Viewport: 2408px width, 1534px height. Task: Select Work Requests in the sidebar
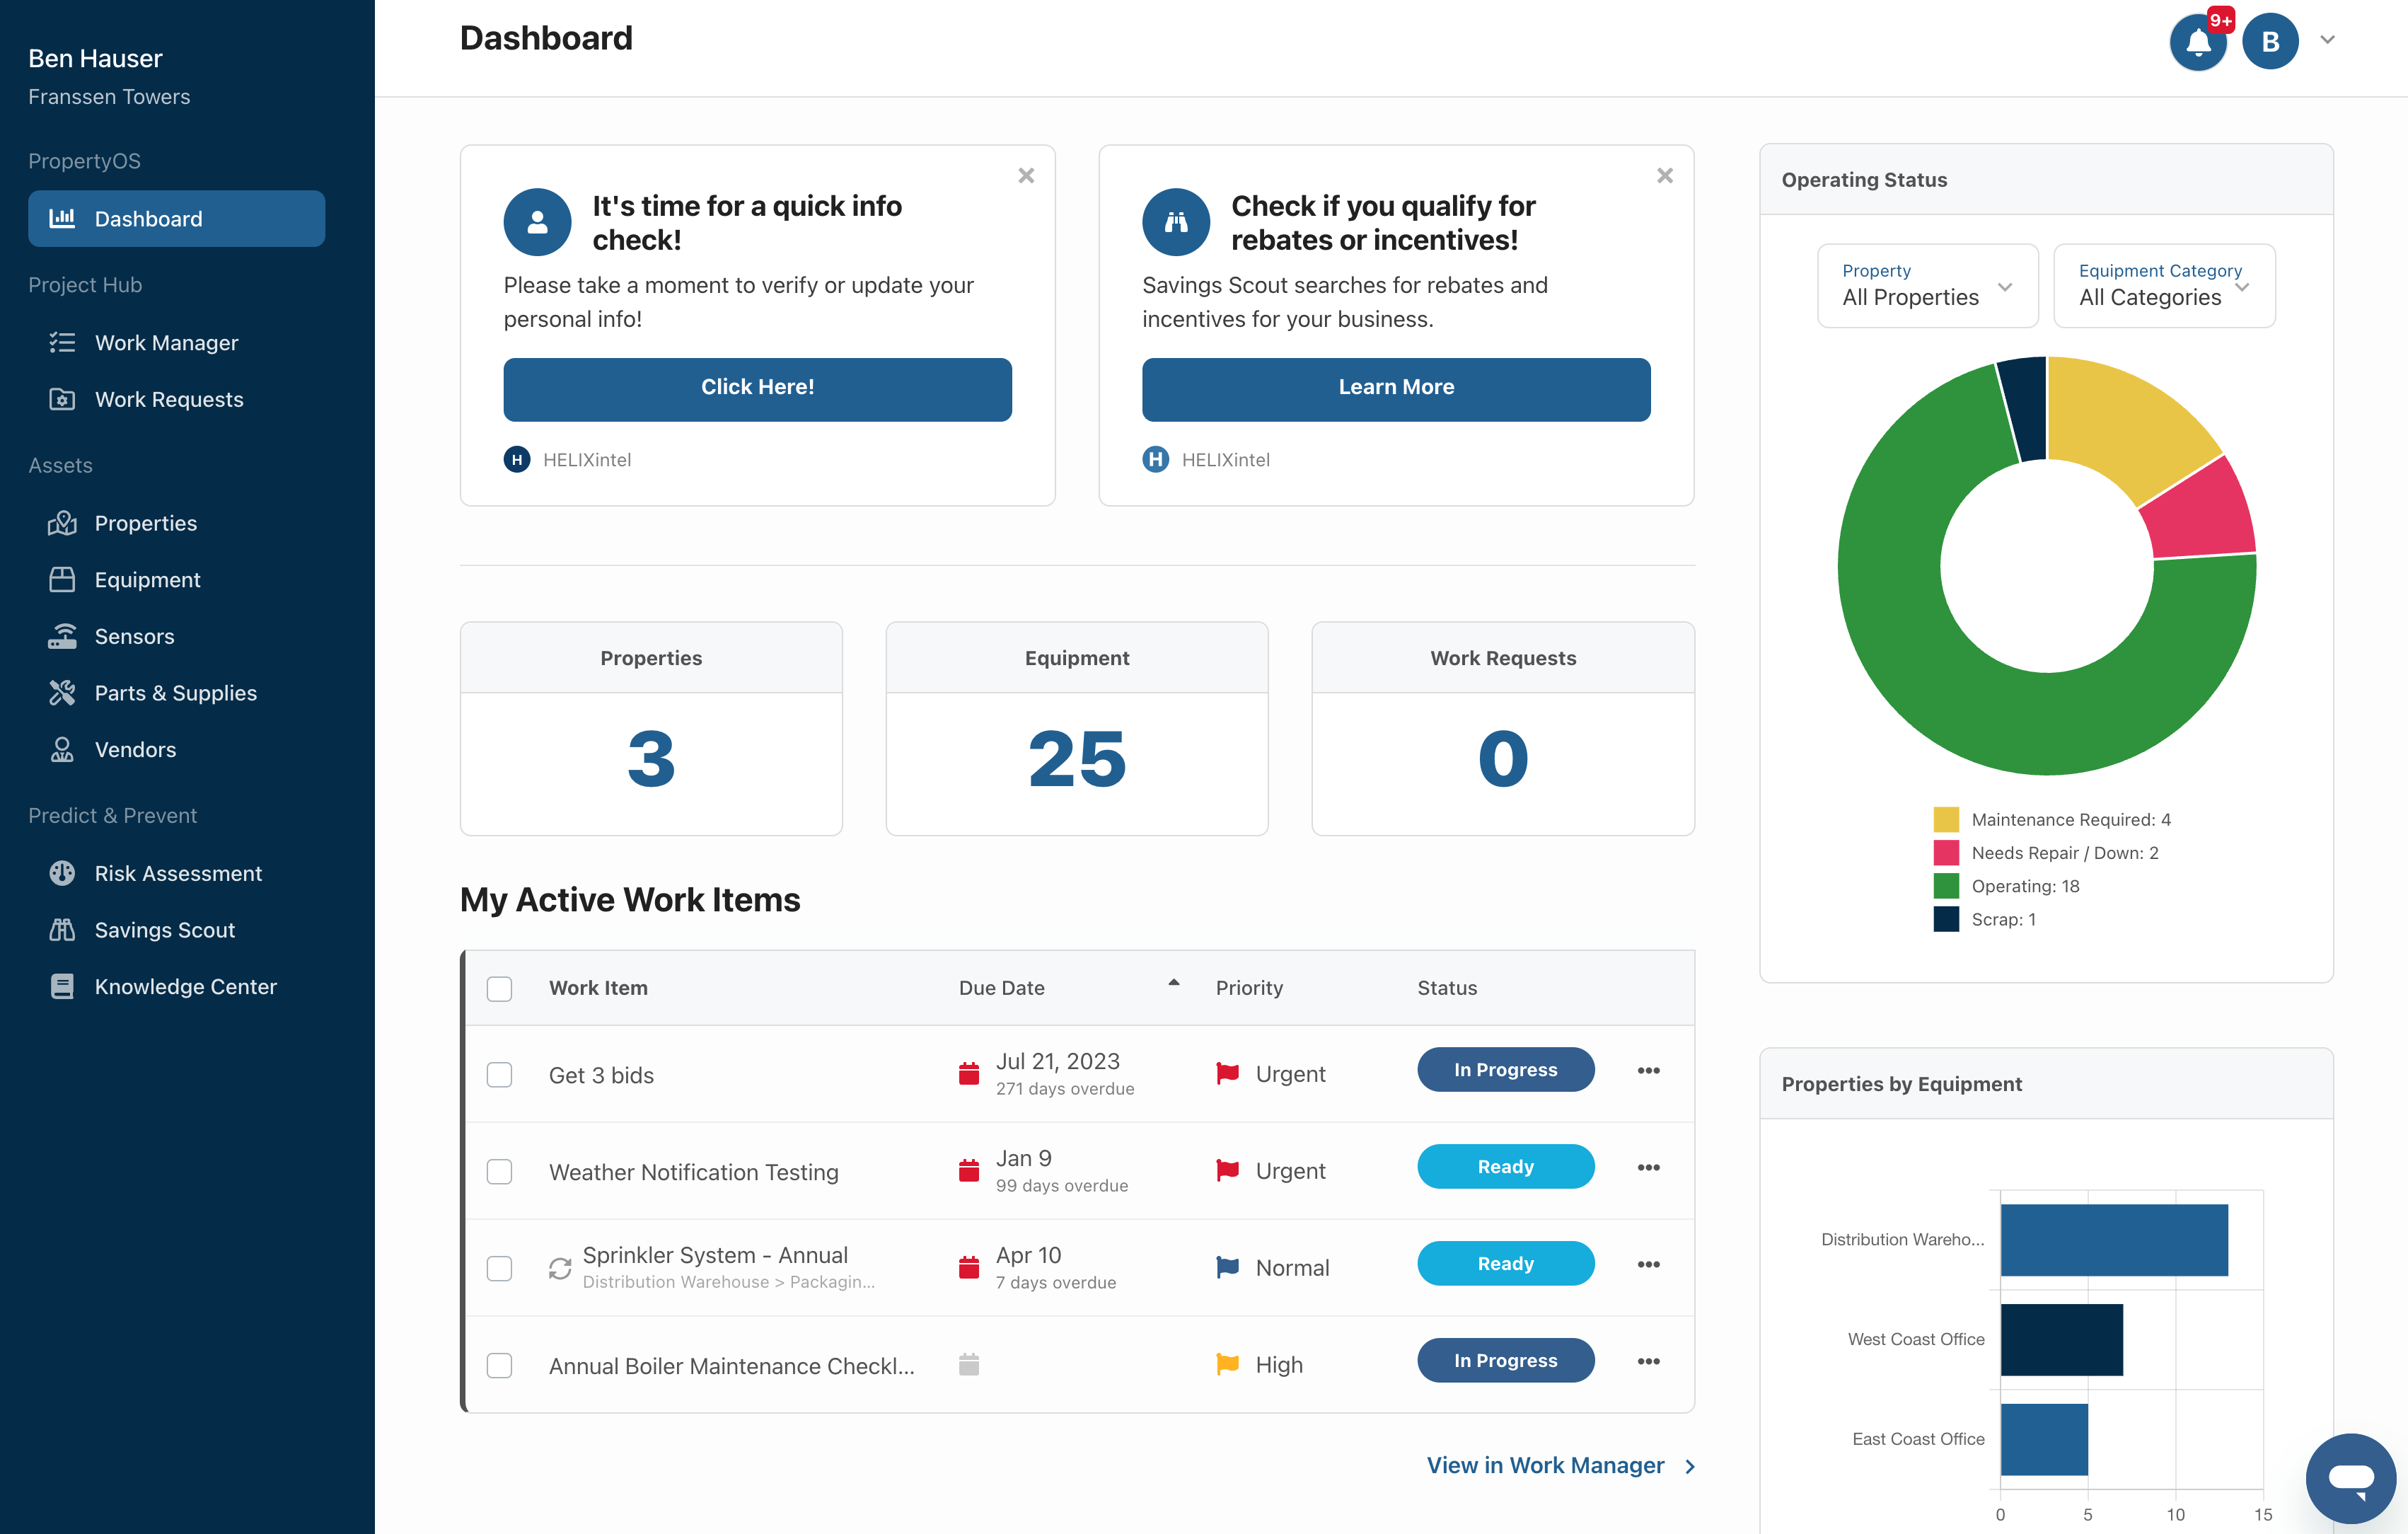click(x=170, y=399)
